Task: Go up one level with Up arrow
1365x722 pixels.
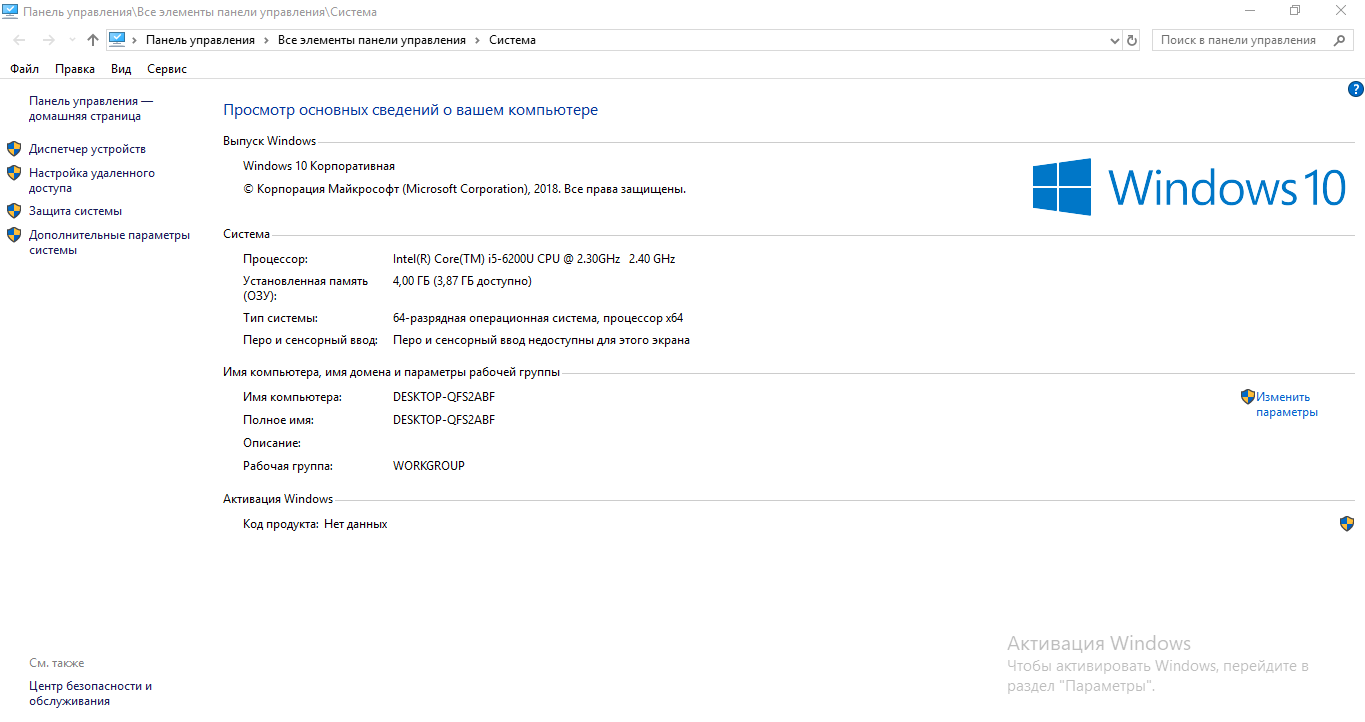Action: (x=93, y=40)
